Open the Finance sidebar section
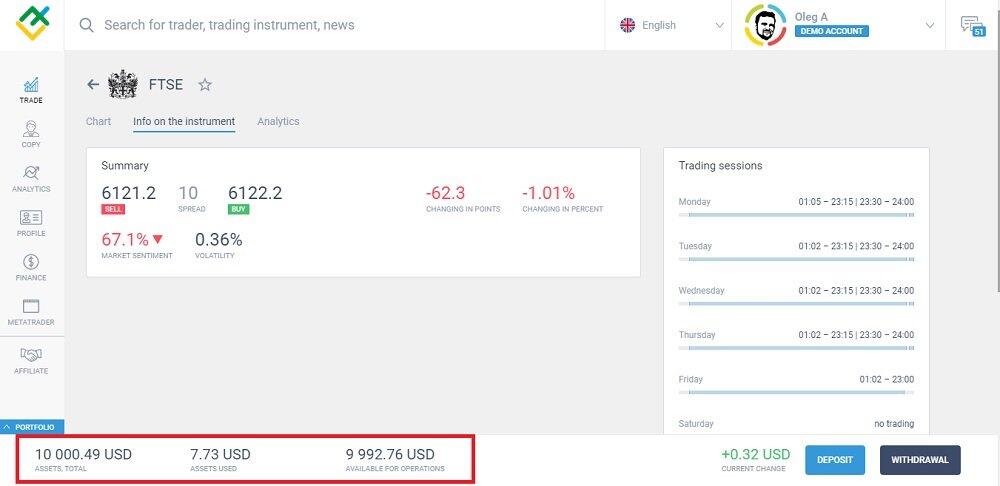The image size is (1000, 486). (x=31, y=266)
